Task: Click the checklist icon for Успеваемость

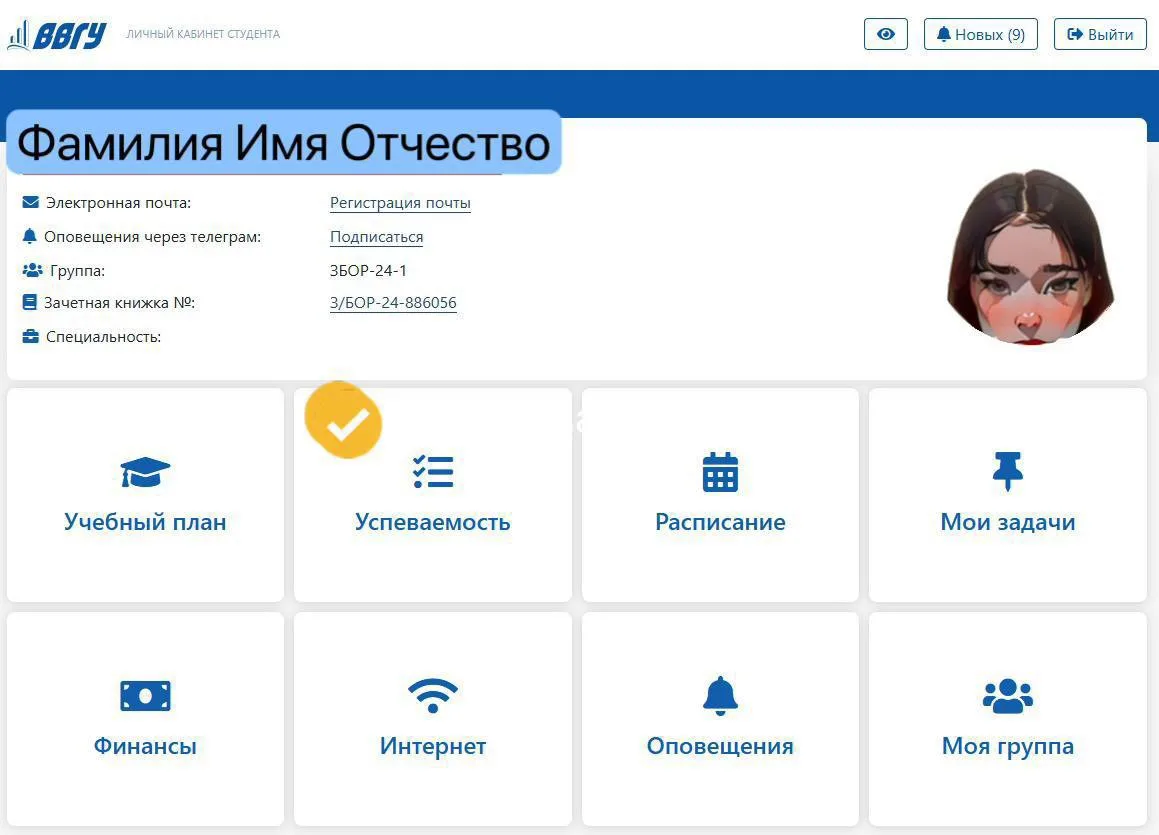Action: pyautogui.click(x=433, y=472)
